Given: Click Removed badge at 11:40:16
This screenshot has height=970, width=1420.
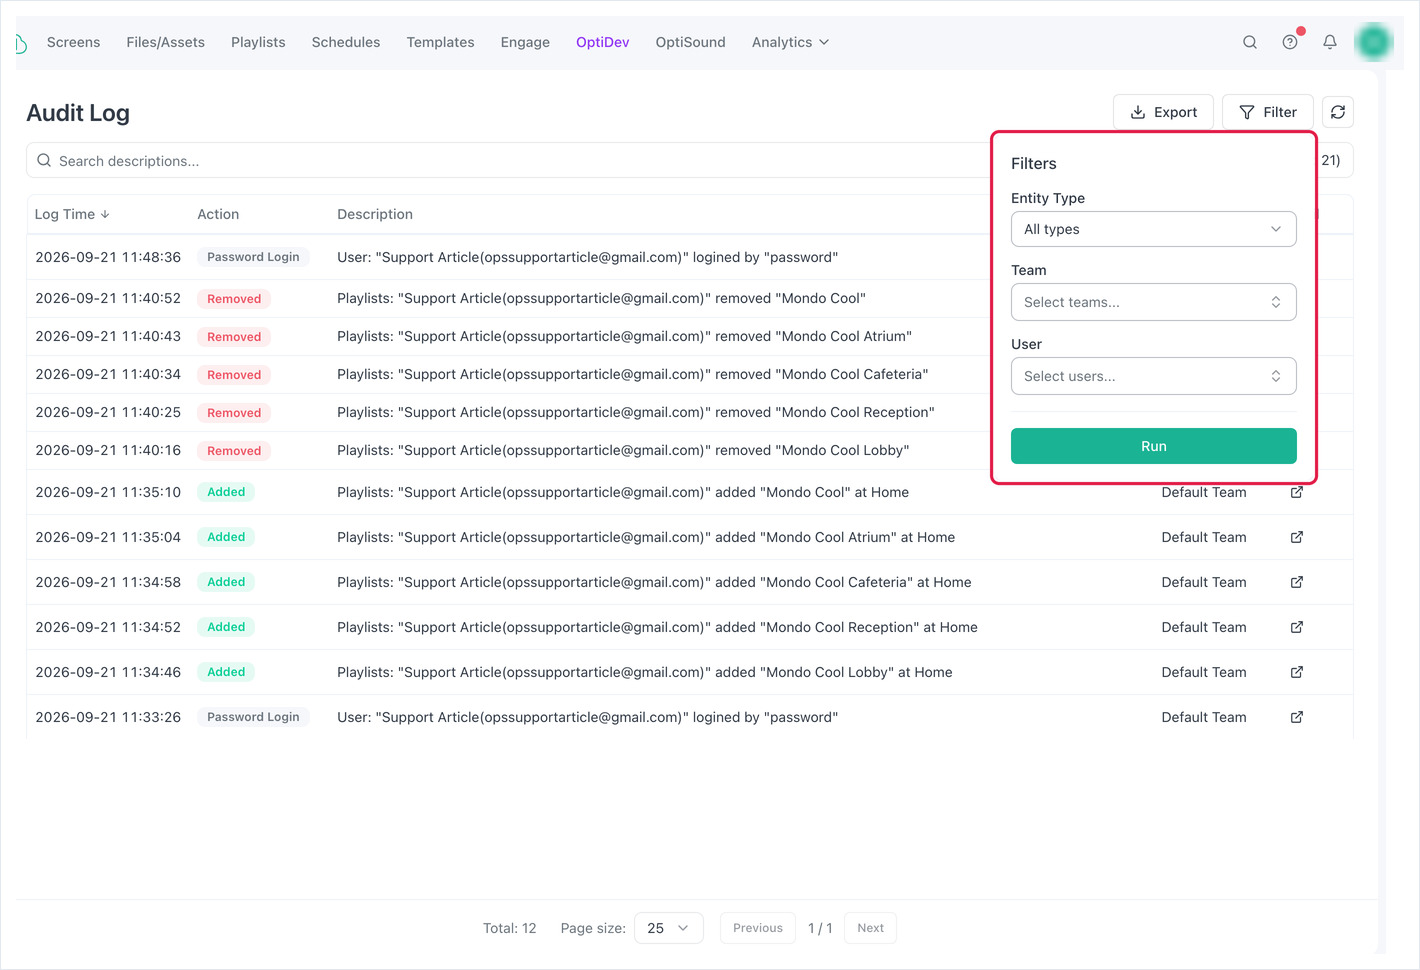Looking at the screenshot, I should click(234, 451).
